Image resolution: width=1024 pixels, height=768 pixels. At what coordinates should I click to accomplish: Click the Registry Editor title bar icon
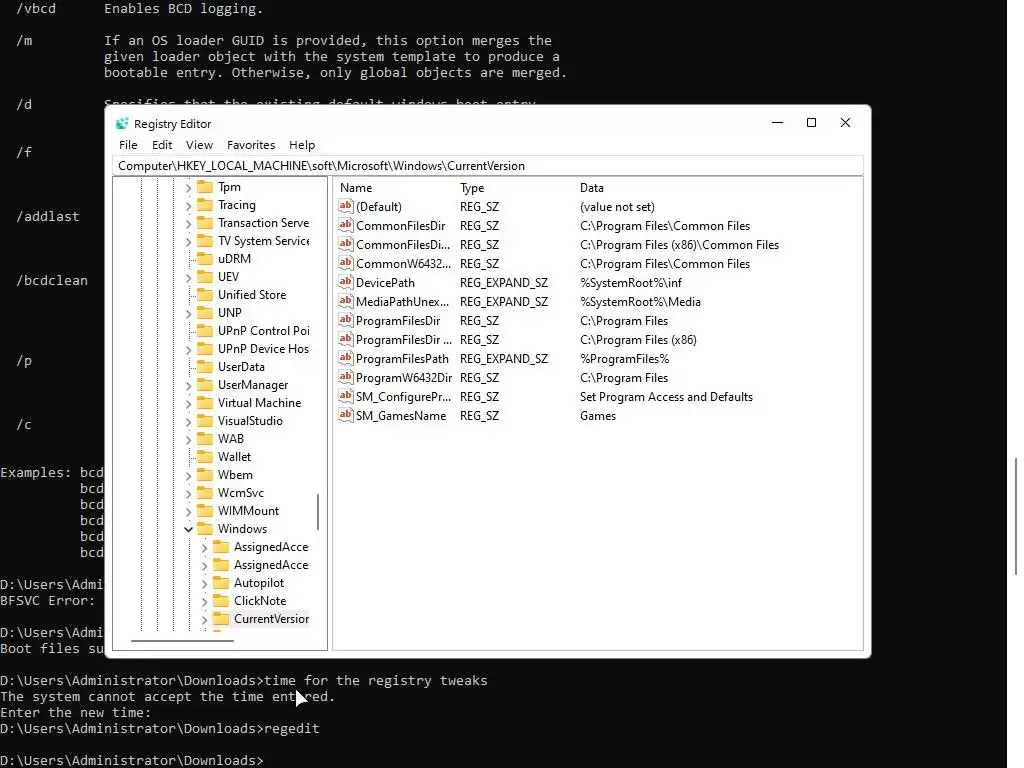point(122,123)
